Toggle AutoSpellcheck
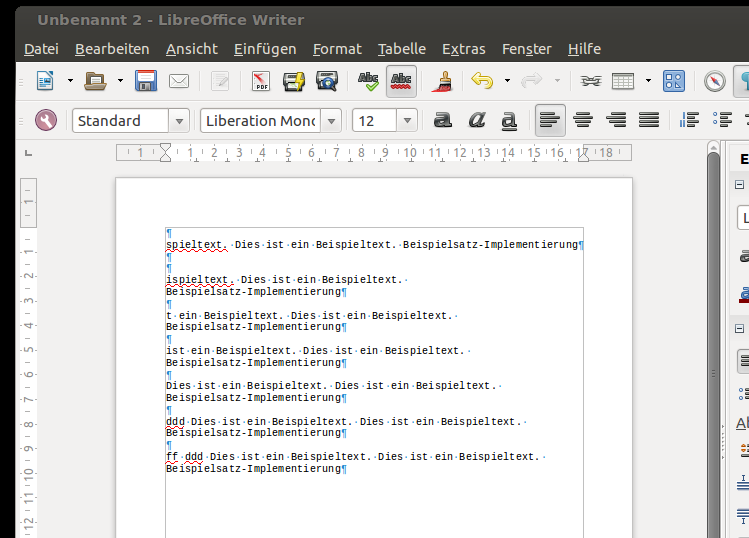 (x=401, y=81)
